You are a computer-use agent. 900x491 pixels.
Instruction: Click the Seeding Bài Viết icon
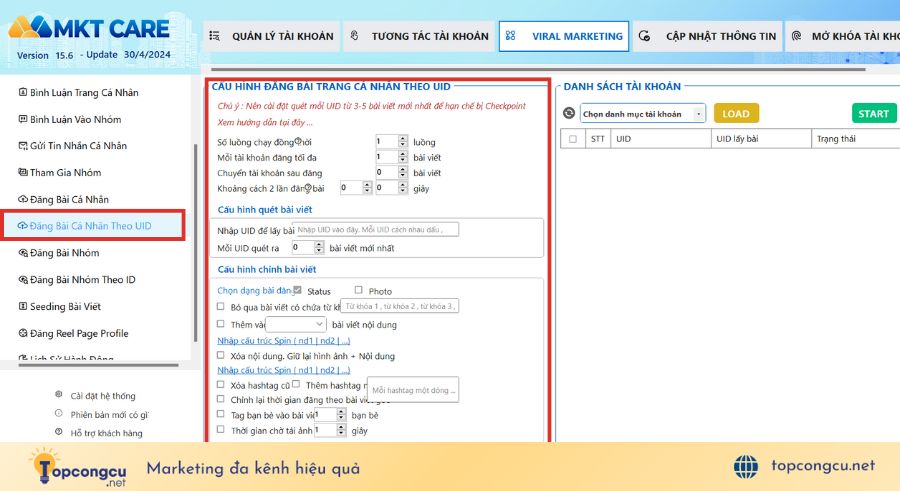23,306
